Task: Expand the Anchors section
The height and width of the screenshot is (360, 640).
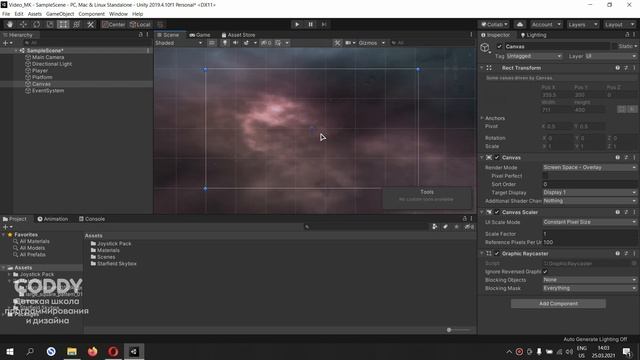Action: pyautogui.click(x=482, y=118)
